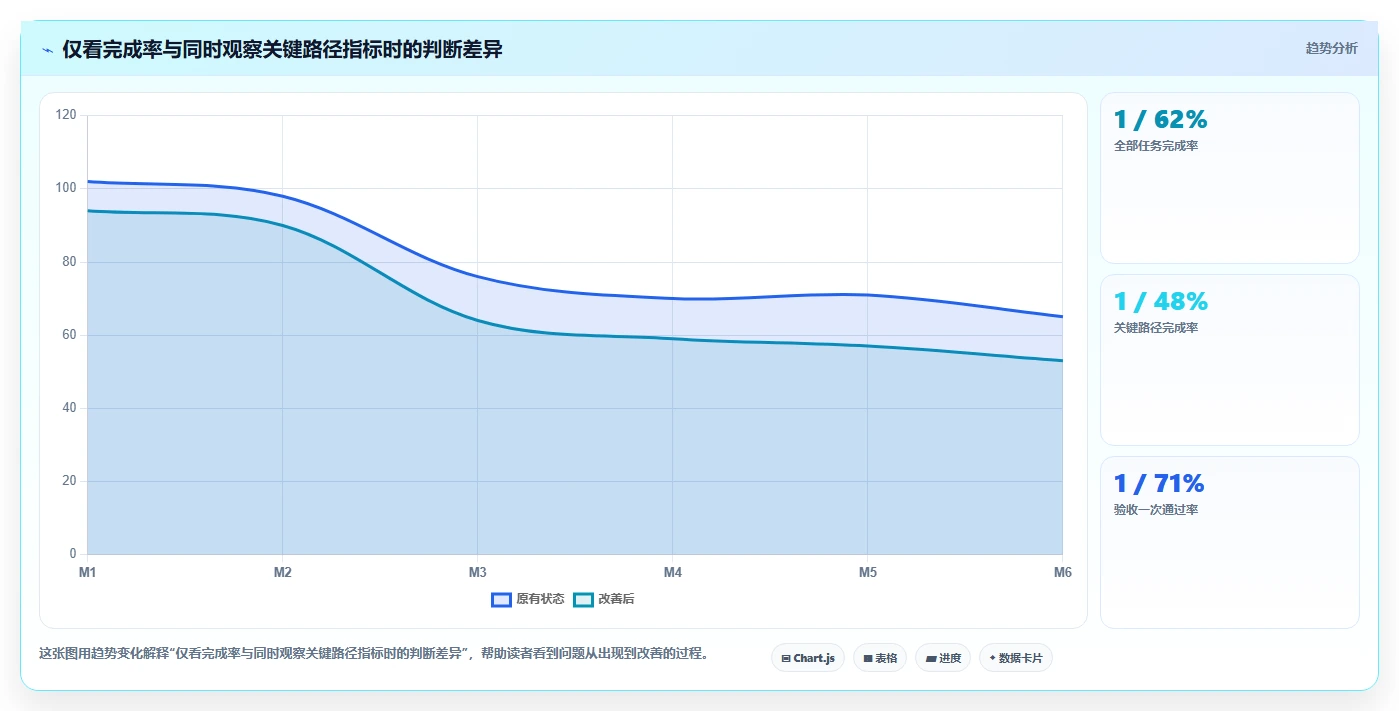
Task: Click the 40 y-axis value
Action: 69,408
